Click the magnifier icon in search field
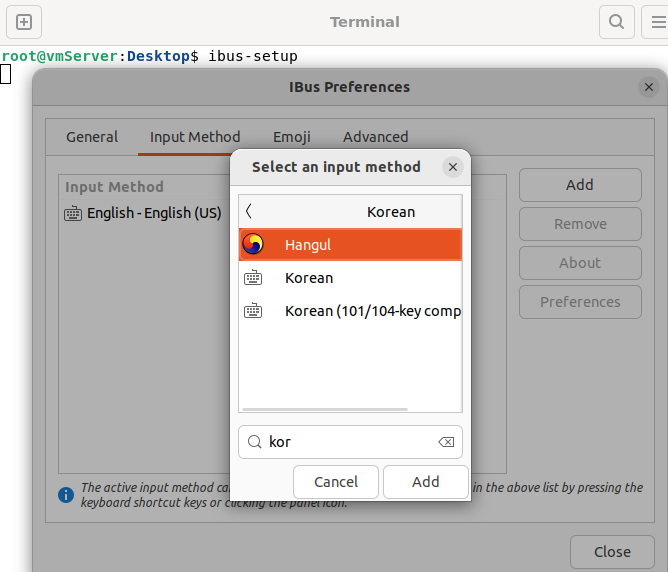 pyautogui.click(x=254, y=442)
